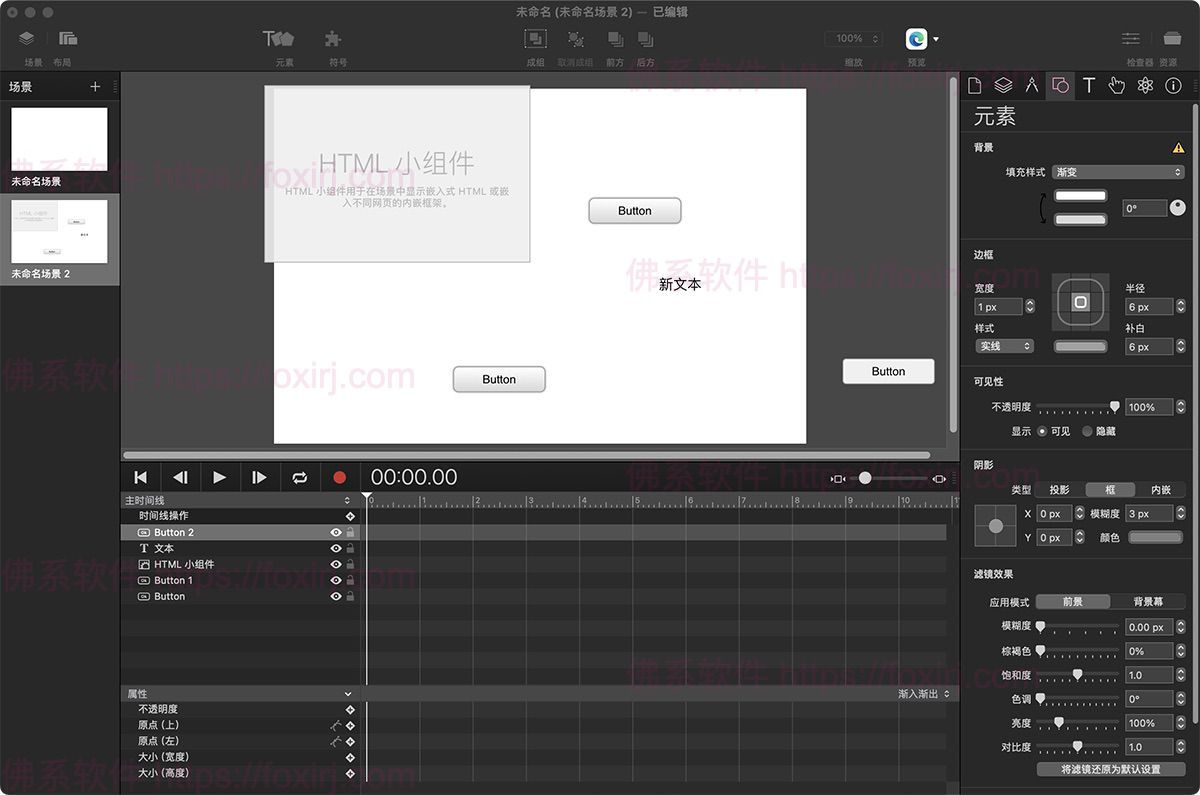The width and height of the screenshot is (1200, 795).
Task: Open the 渐入渐出 easing dropdown
Action: (x=924, y=694)
